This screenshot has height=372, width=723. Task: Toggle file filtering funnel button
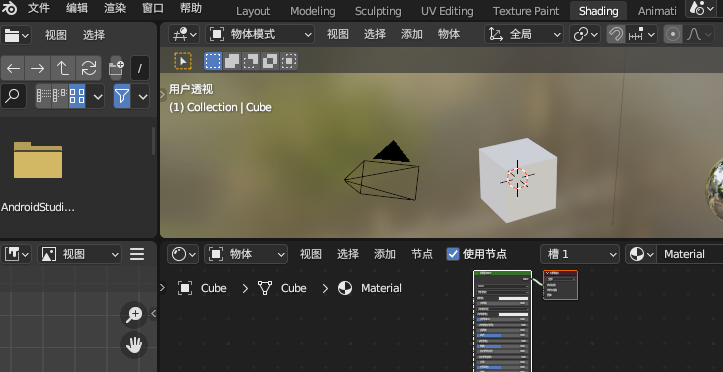(122, 96)
